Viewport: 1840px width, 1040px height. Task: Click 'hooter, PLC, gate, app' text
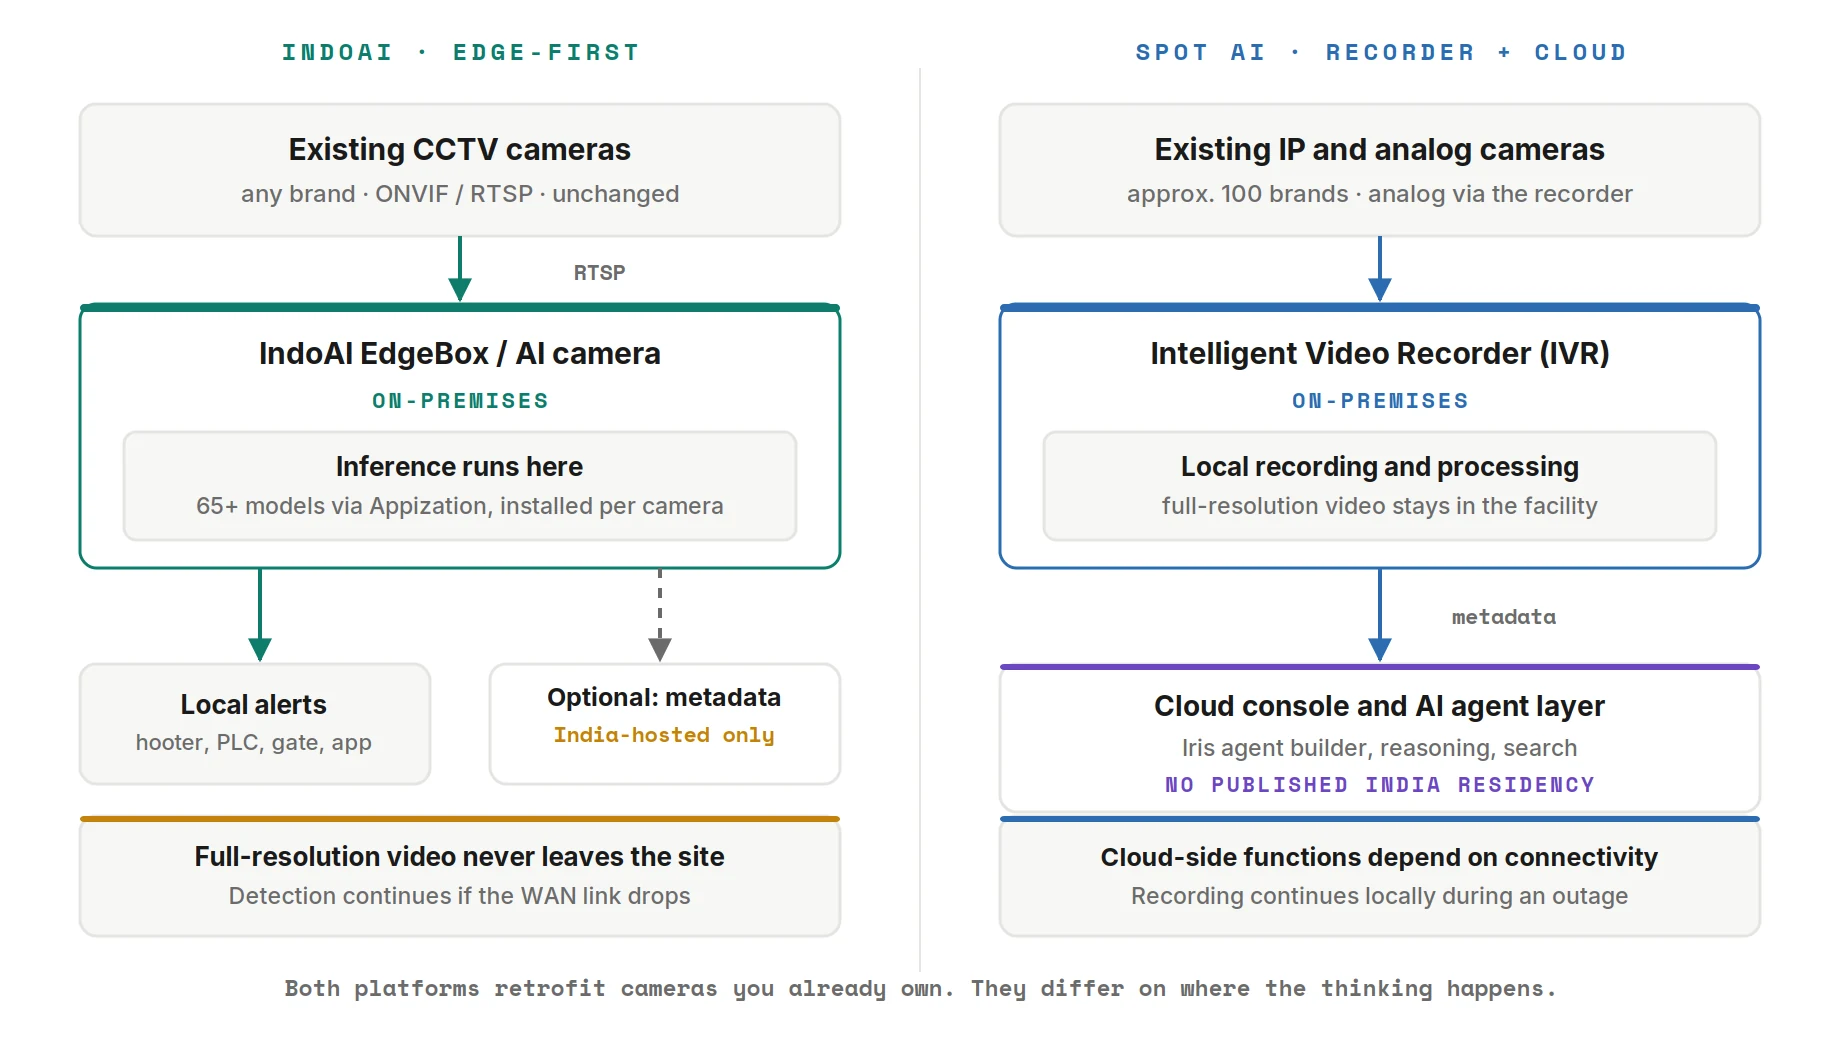[x=254, y=742]
